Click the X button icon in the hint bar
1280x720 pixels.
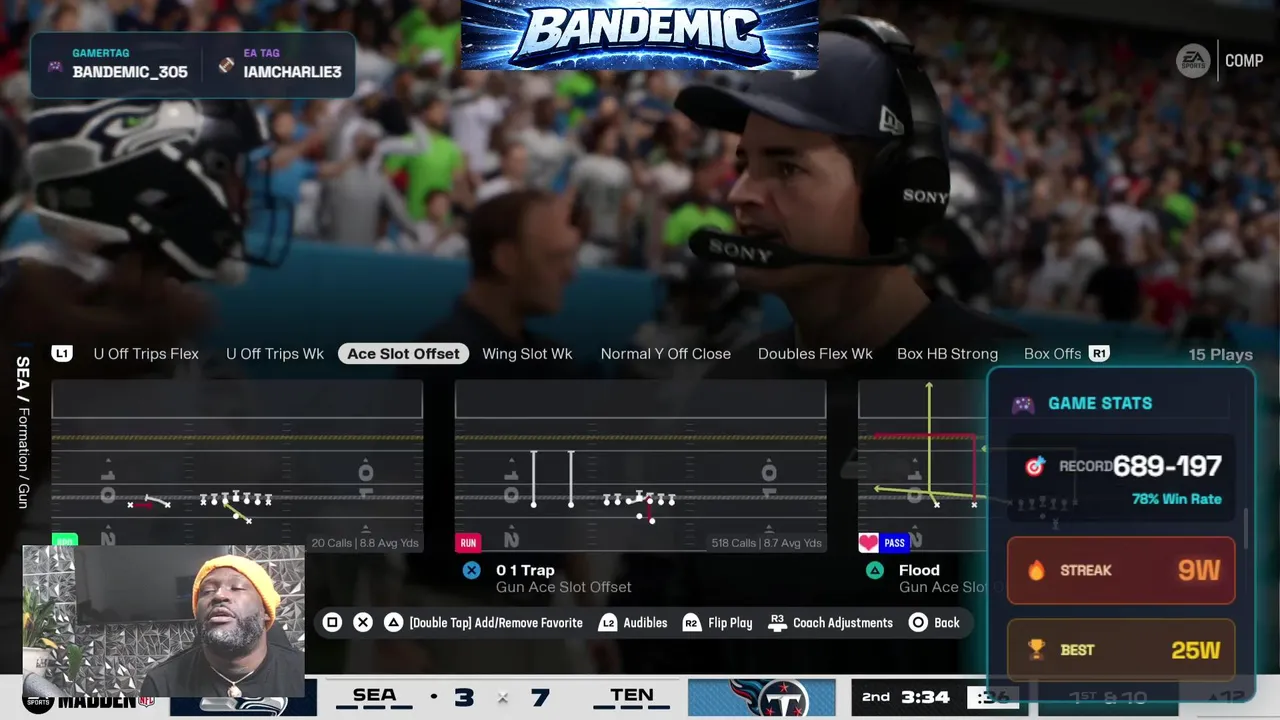point(363,623)
